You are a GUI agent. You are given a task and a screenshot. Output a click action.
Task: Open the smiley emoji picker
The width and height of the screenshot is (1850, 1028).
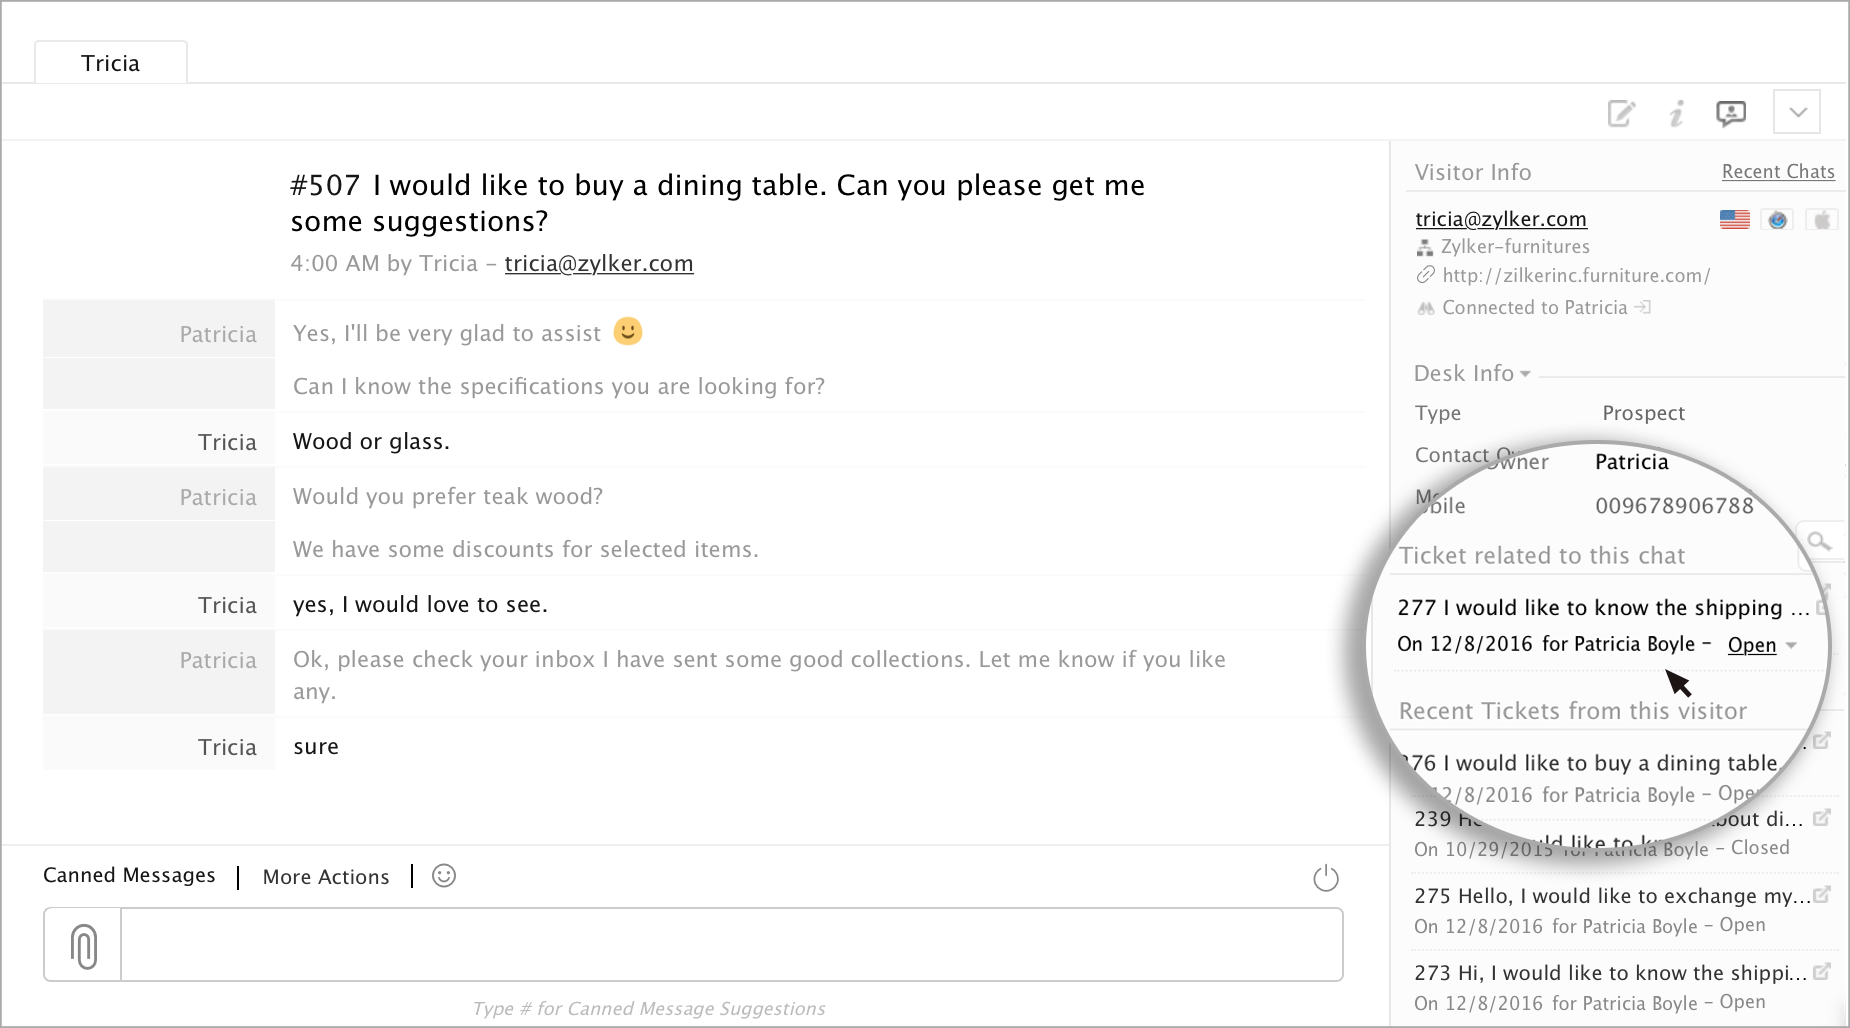click(x=444, y=876)
